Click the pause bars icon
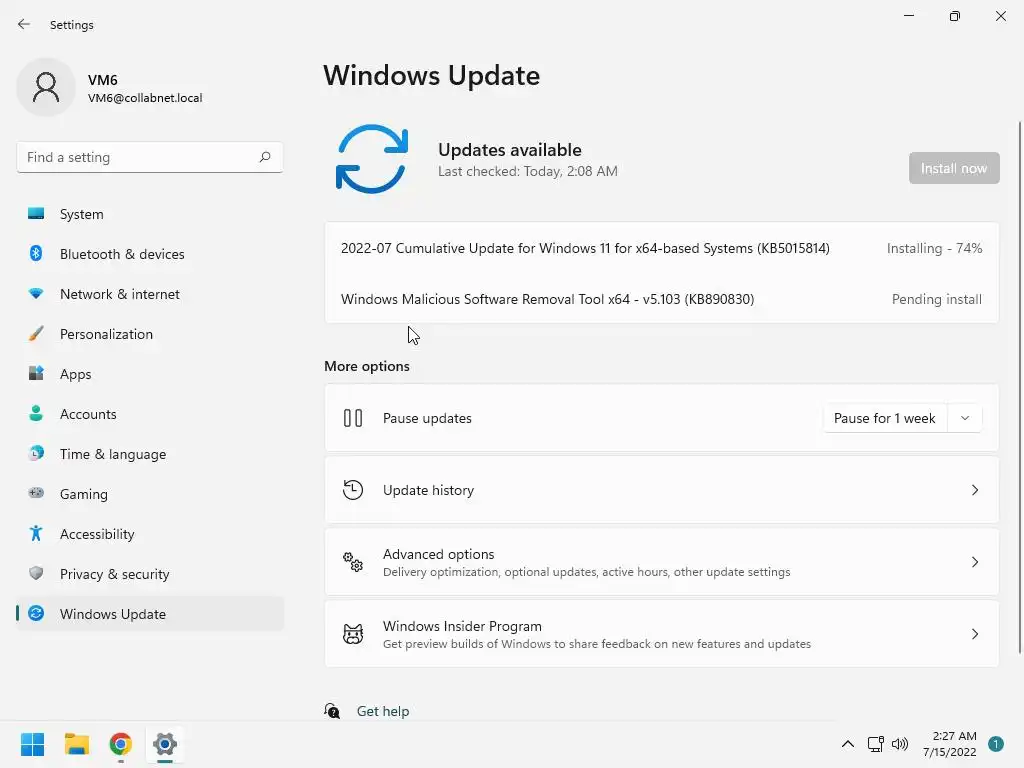The image size is (1024, 768). tap(353, 418)
